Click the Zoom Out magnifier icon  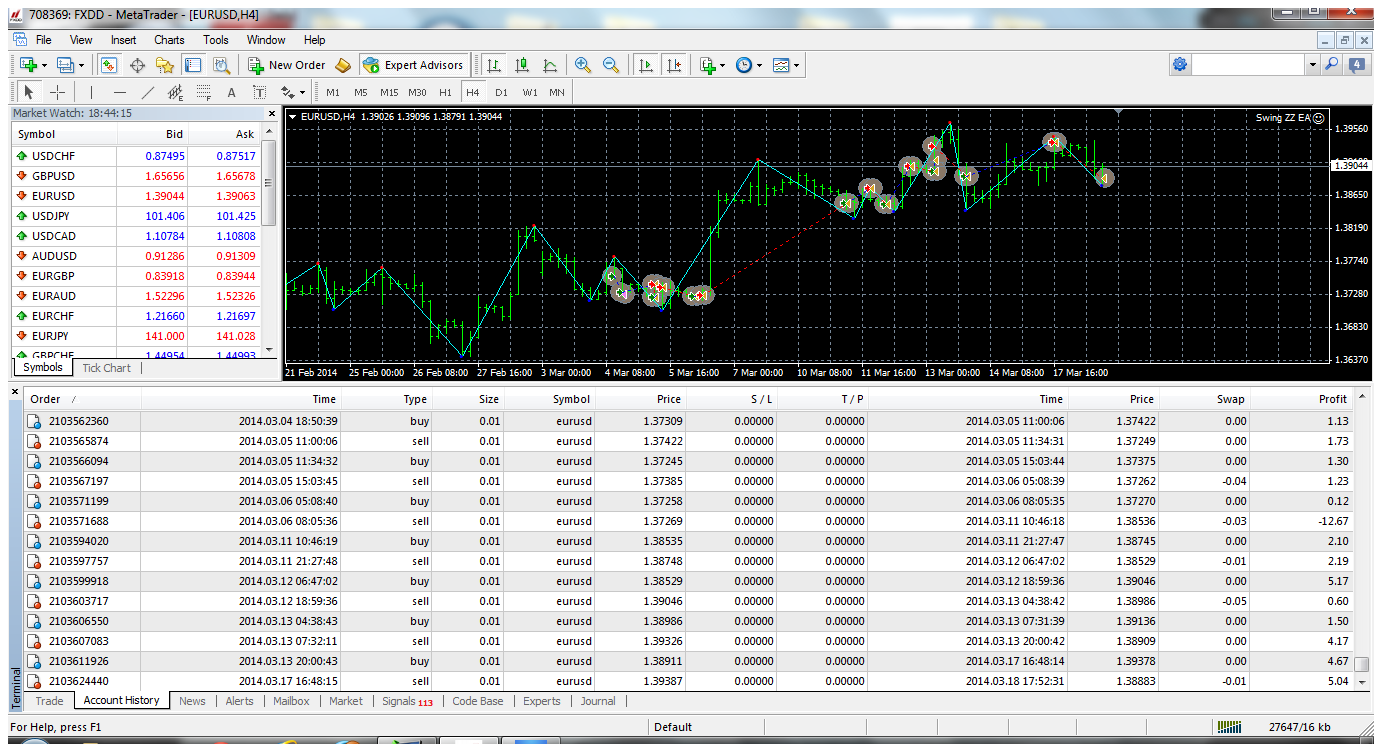[611, 65]
